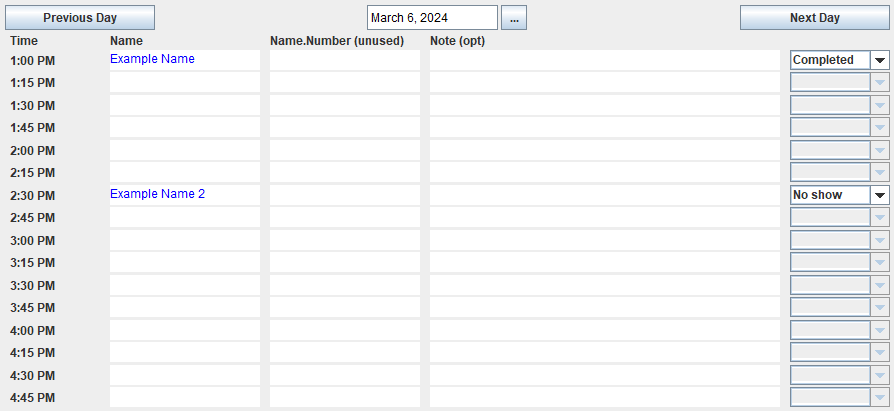Click the Note field for 1:00 PM
The width and height of the screenshot is (894, 411).
(x=605, y=60)
